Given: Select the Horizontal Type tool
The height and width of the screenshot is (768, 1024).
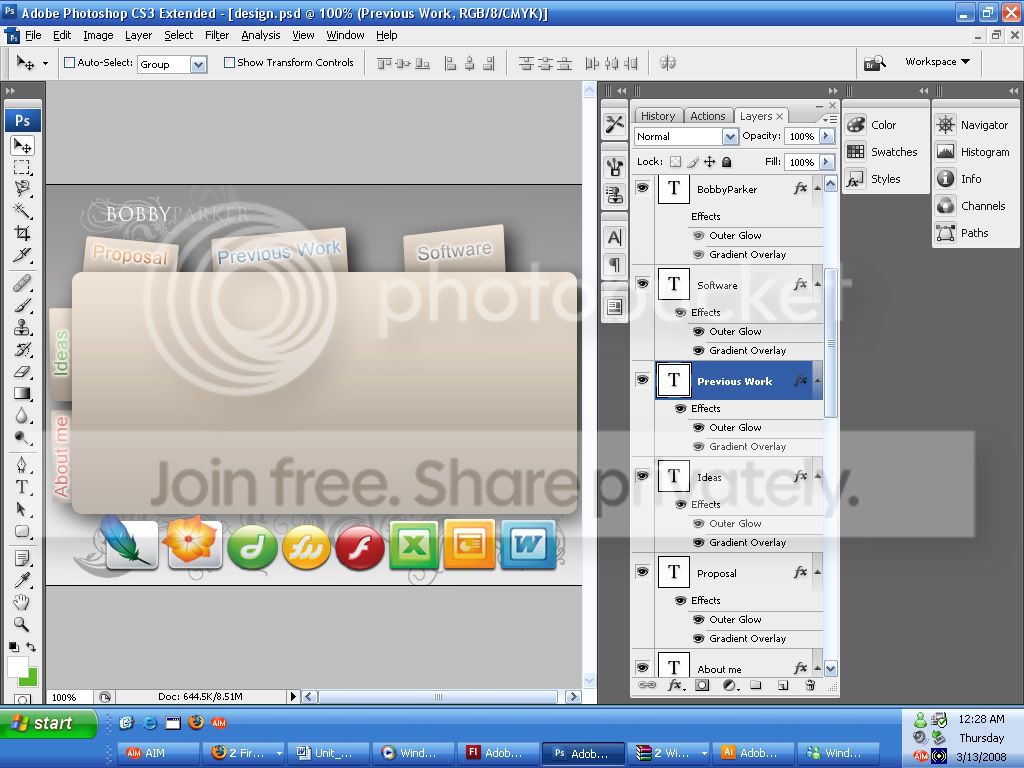Looking at the screenshot, I should 22,487.
